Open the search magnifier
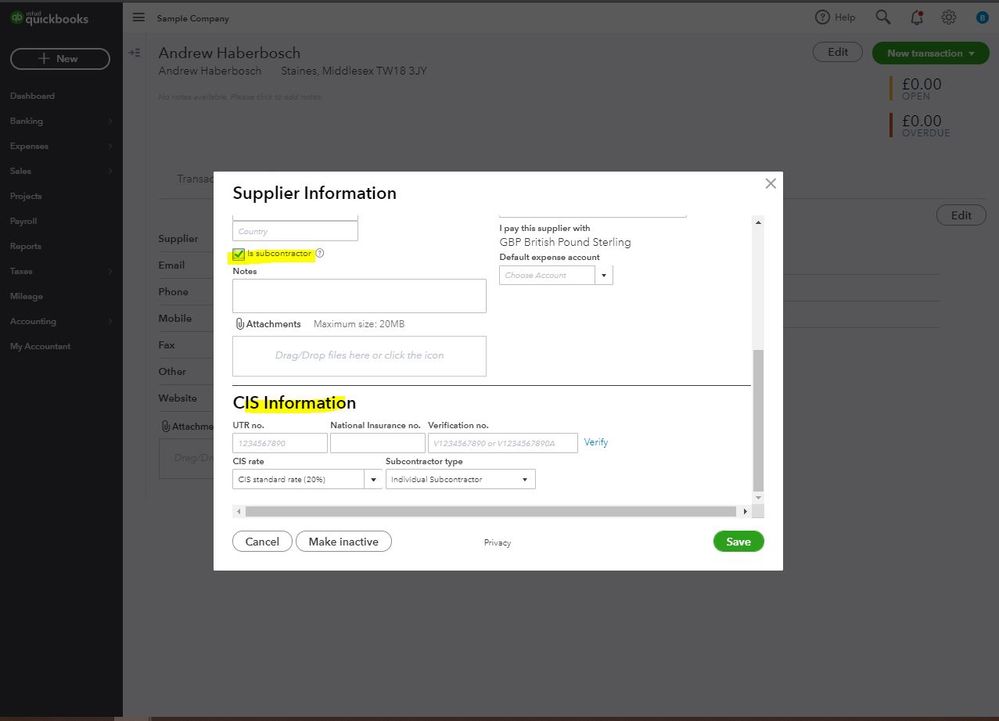Screen dimensions: 999x721 [x=882, y=17]
